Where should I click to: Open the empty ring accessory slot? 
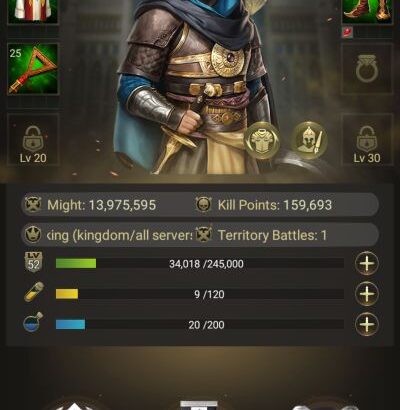point(367,69)
